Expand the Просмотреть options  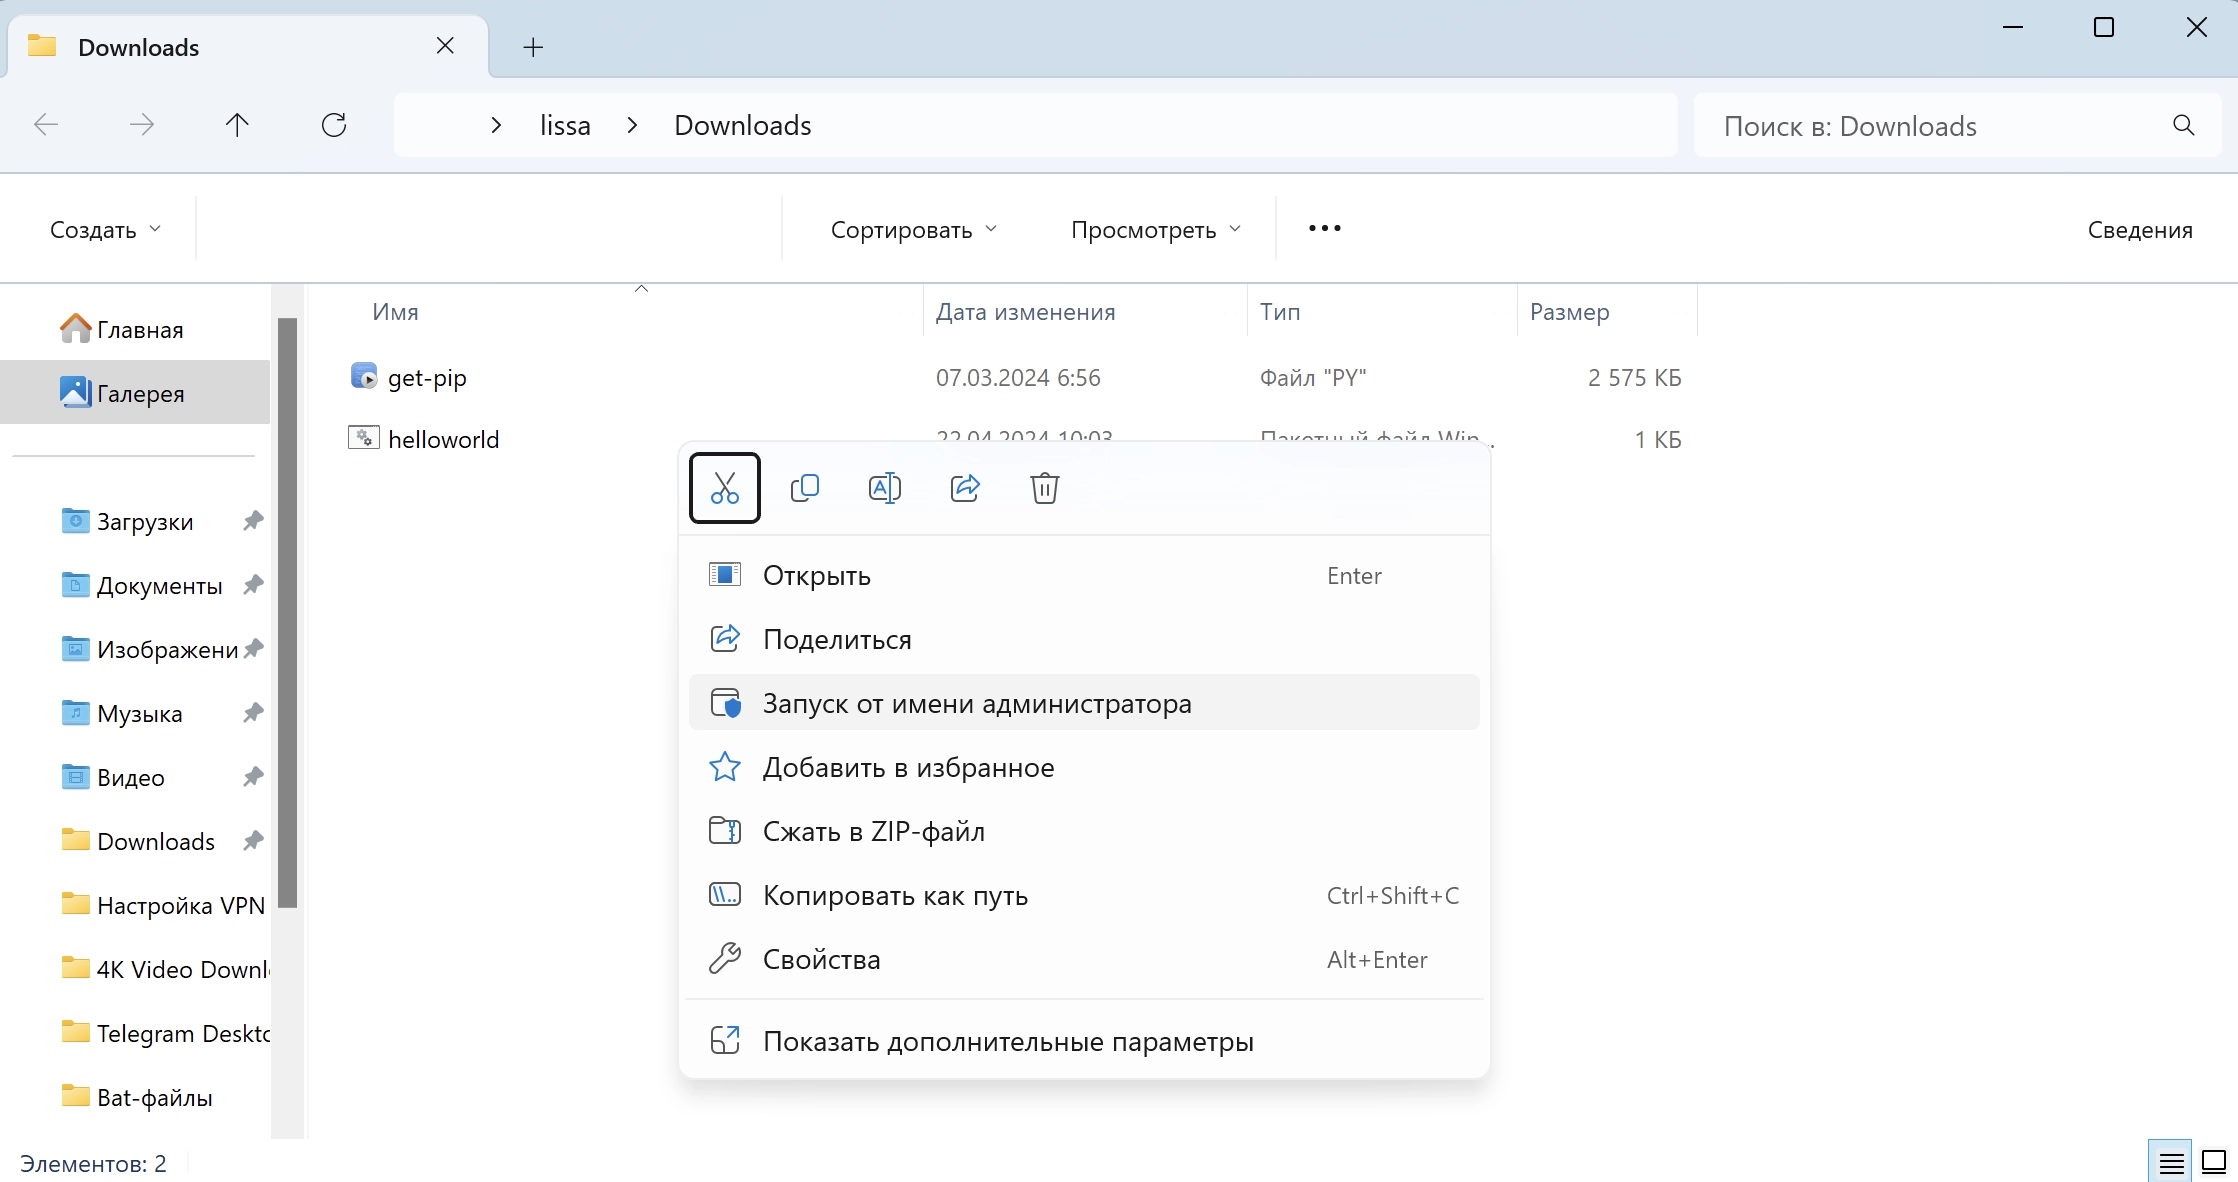(1155, 229)
